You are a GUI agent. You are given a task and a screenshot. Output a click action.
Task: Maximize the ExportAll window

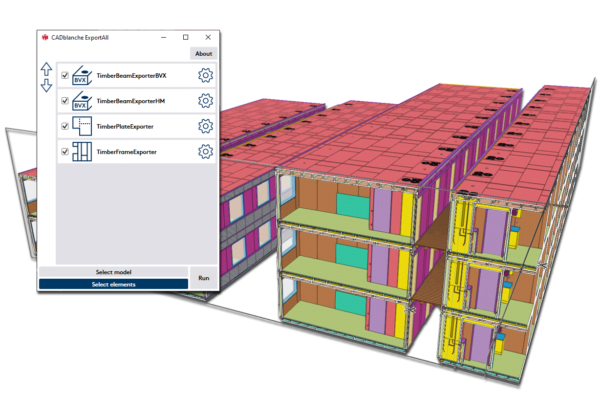[x=186, y=37]
